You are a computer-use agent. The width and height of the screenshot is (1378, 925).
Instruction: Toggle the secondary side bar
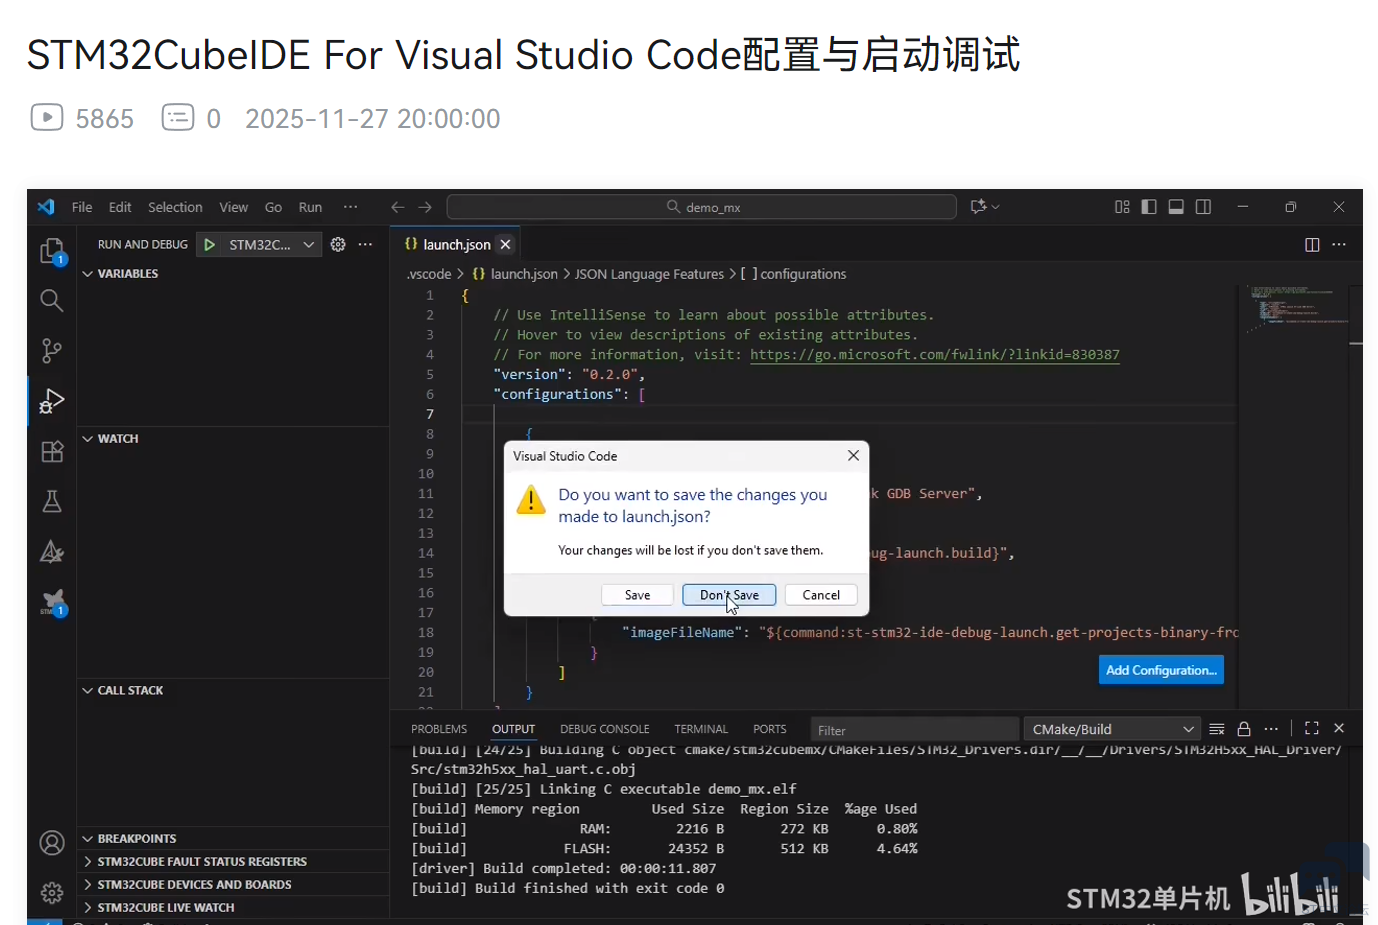pos(1203,207)
